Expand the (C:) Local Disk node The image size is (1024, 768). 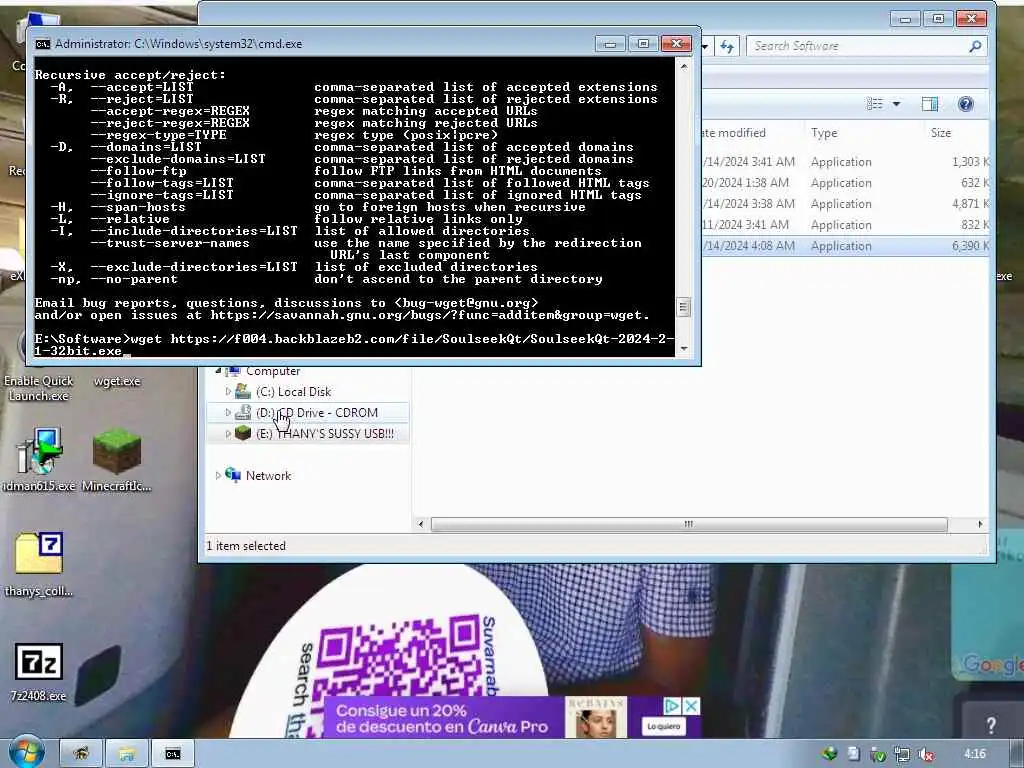point(228,392)
